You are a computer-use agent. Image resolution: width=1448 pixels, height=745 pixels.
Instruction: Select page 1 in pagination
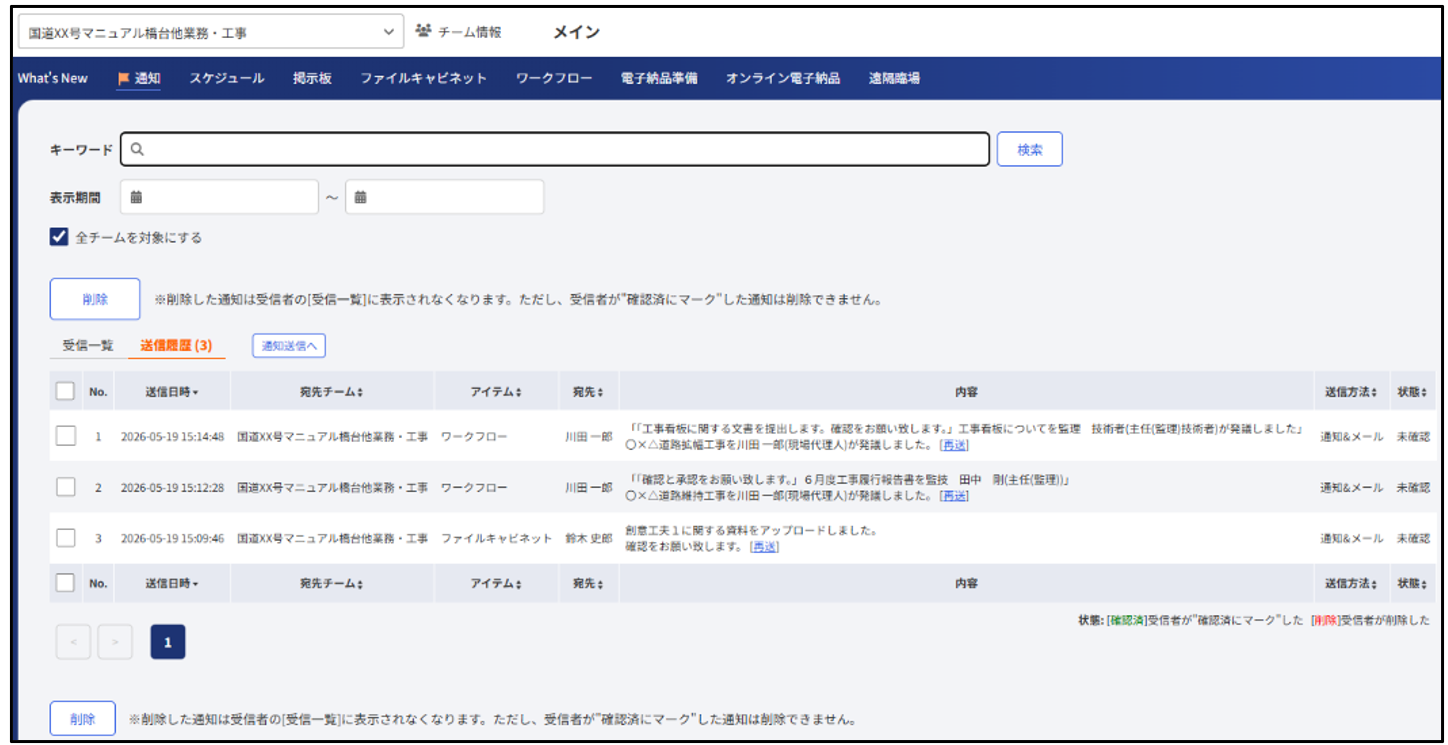[168, 642]
